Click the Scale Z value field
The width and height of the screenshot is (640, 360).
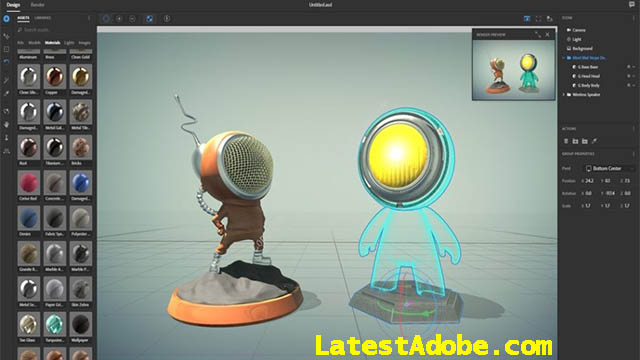[x=628, y=206]
